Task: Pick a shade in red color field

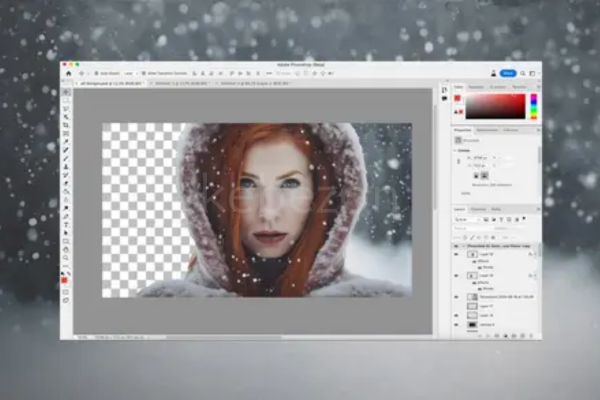Action: (x=496, y=106)
